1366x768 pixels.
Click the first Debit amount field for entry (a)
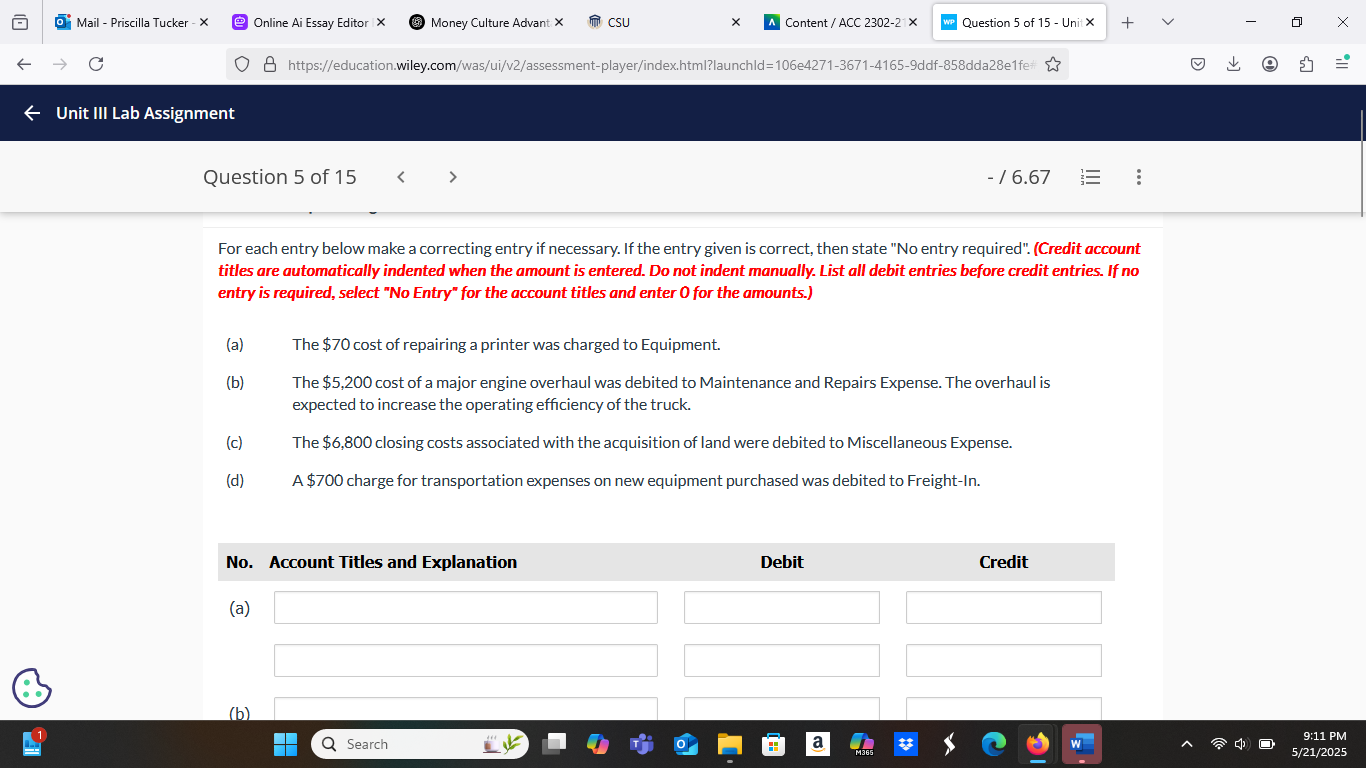(x=781, y=607)
